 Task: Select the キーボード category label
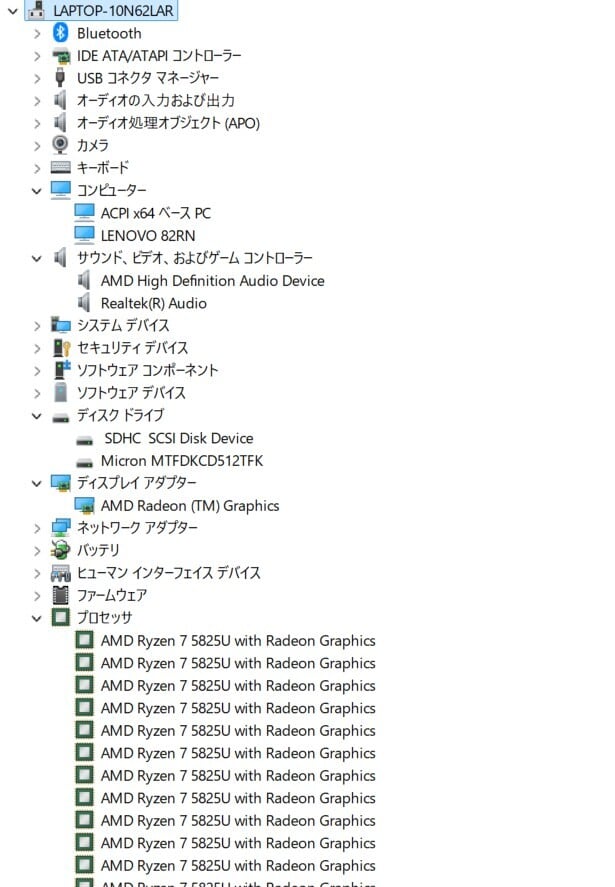click(103, 168)
